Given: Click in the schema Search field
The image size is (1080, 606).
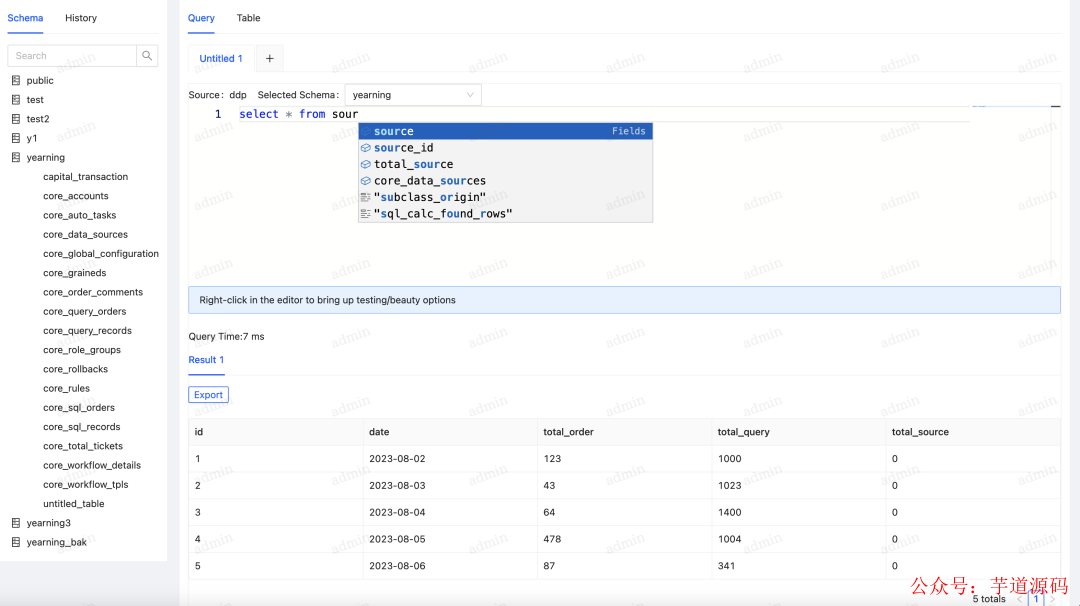Looking at the screenshot, I should [x=72, y=56].
